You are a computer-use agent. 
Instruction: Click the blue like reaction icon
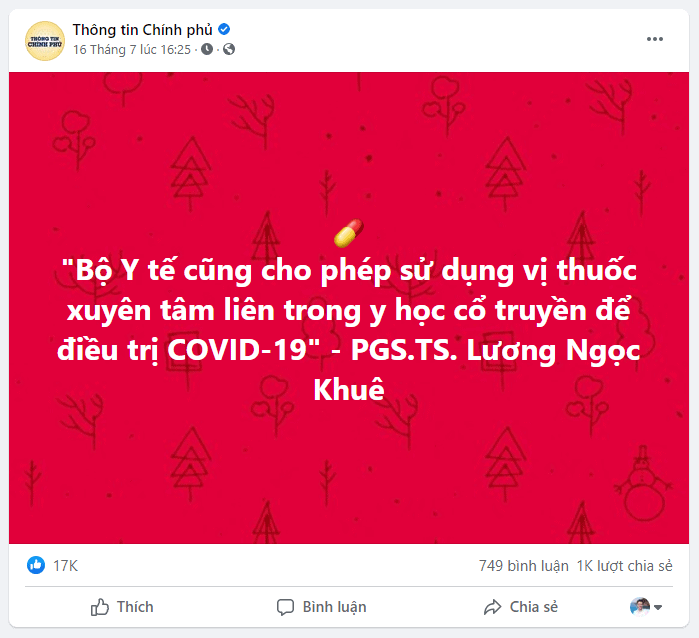coord(36,565)
